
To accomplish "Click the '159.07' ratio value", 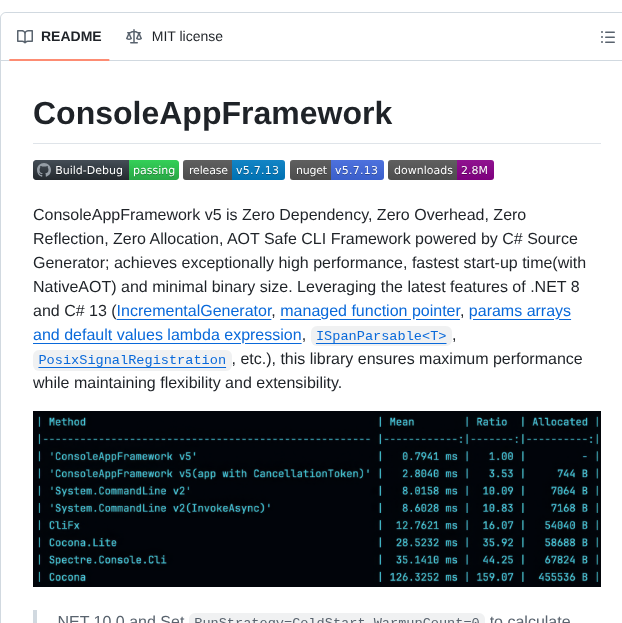I will [x=495, y=577].
